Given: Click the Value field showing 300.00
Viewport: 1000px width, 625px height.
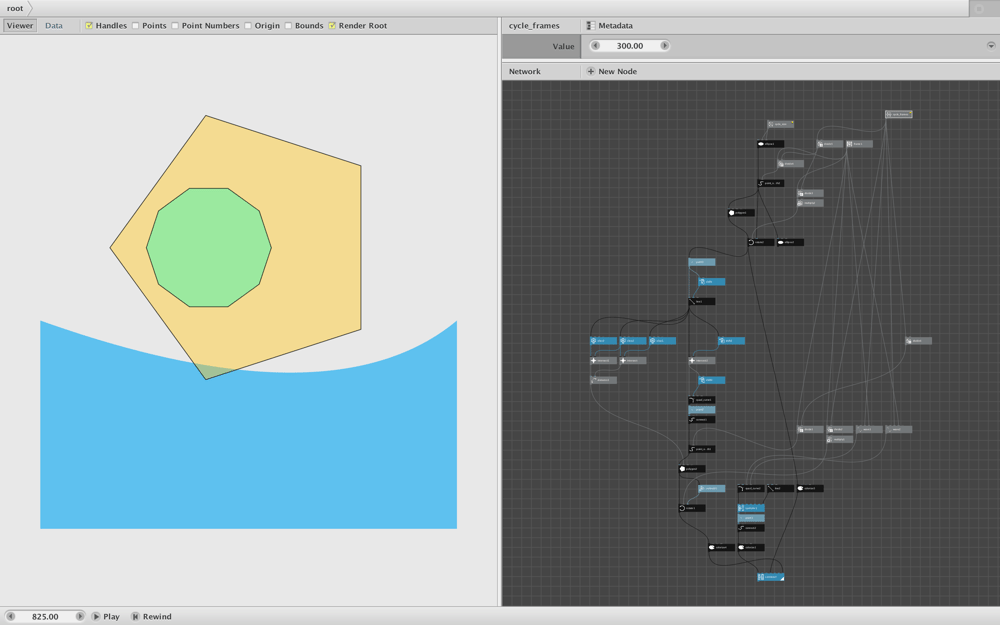Looking at the screenshot, I should click(x=630, y=46).
